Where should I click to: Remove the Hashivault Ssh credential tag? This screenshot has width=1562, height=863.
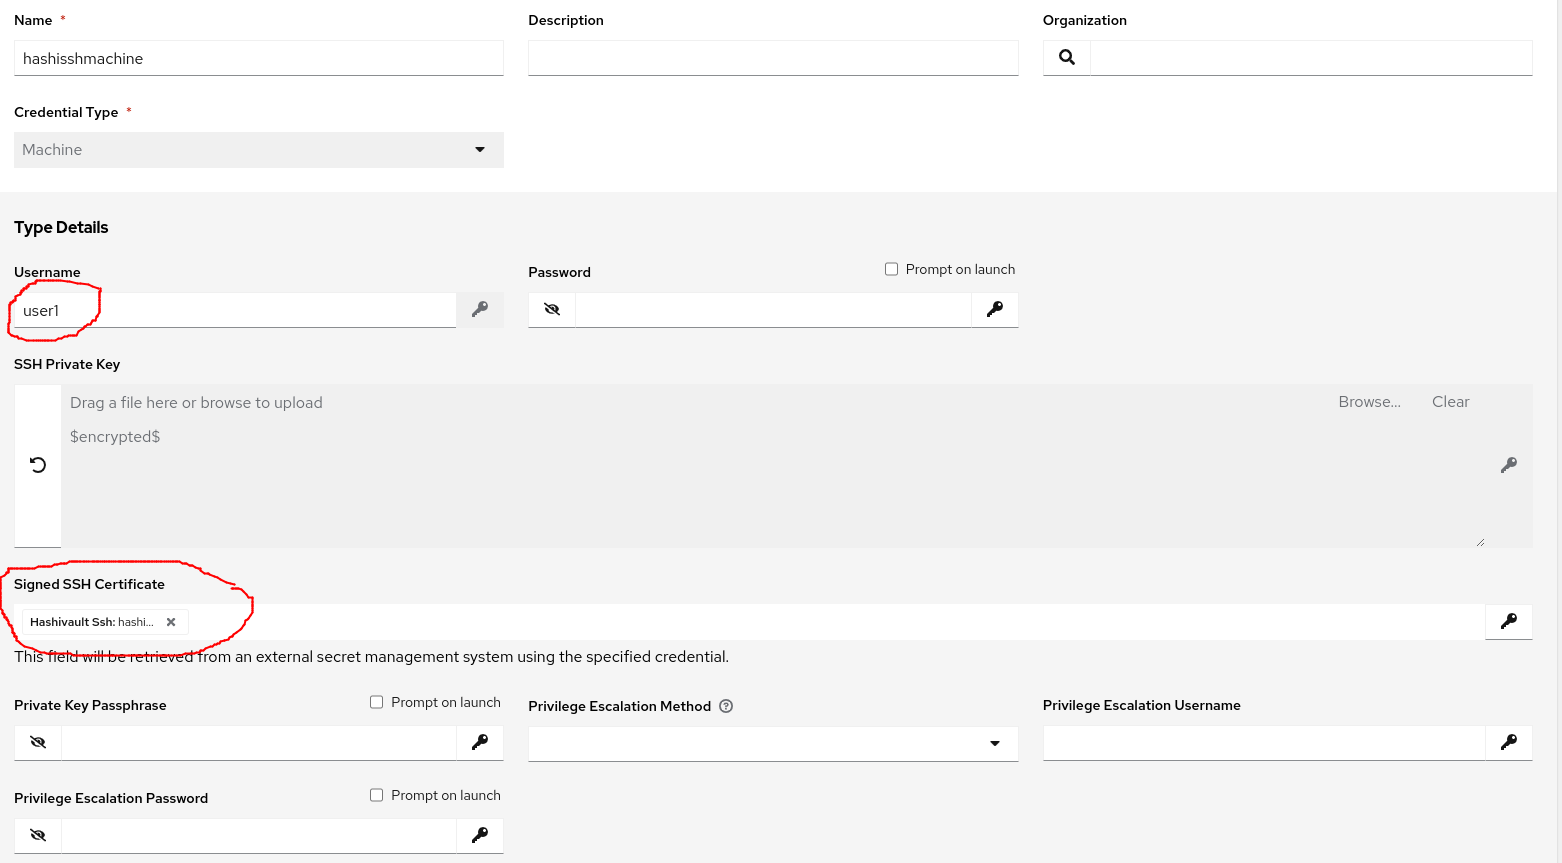point(171,622)
